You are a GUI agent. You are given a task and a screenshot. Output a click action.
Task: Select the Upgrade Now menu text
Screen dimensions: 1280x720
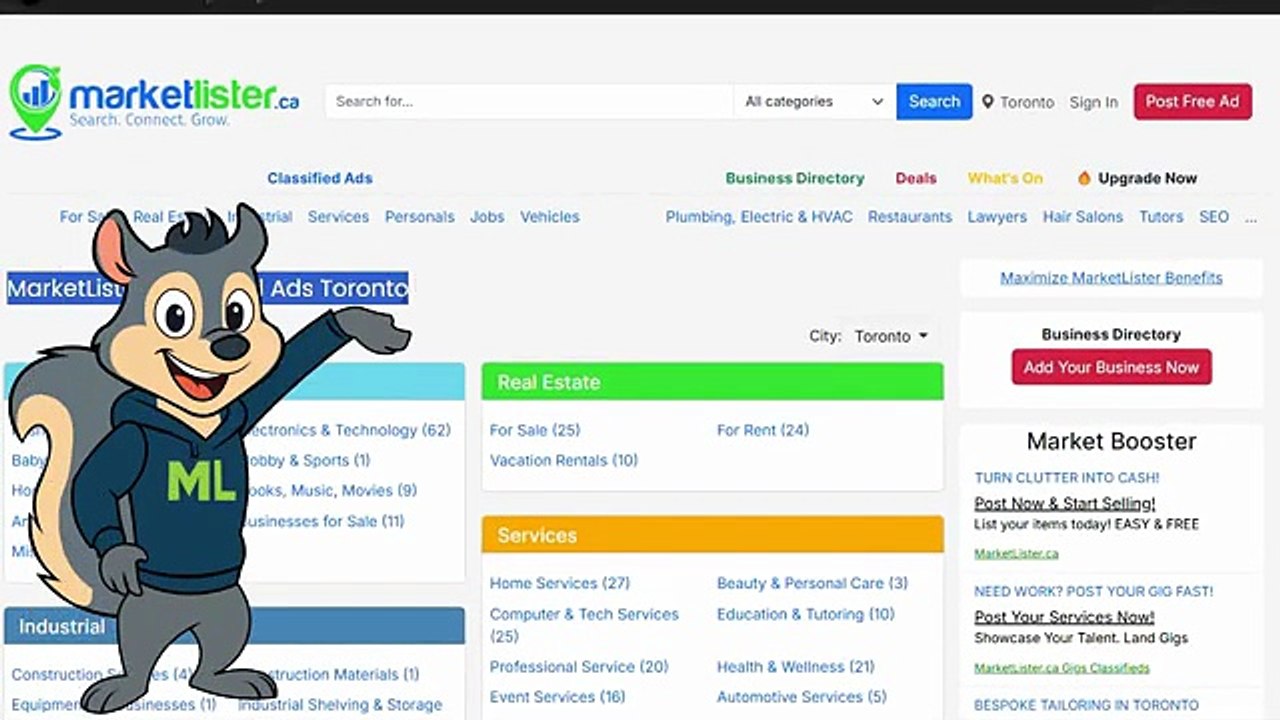coord(1147,178)
